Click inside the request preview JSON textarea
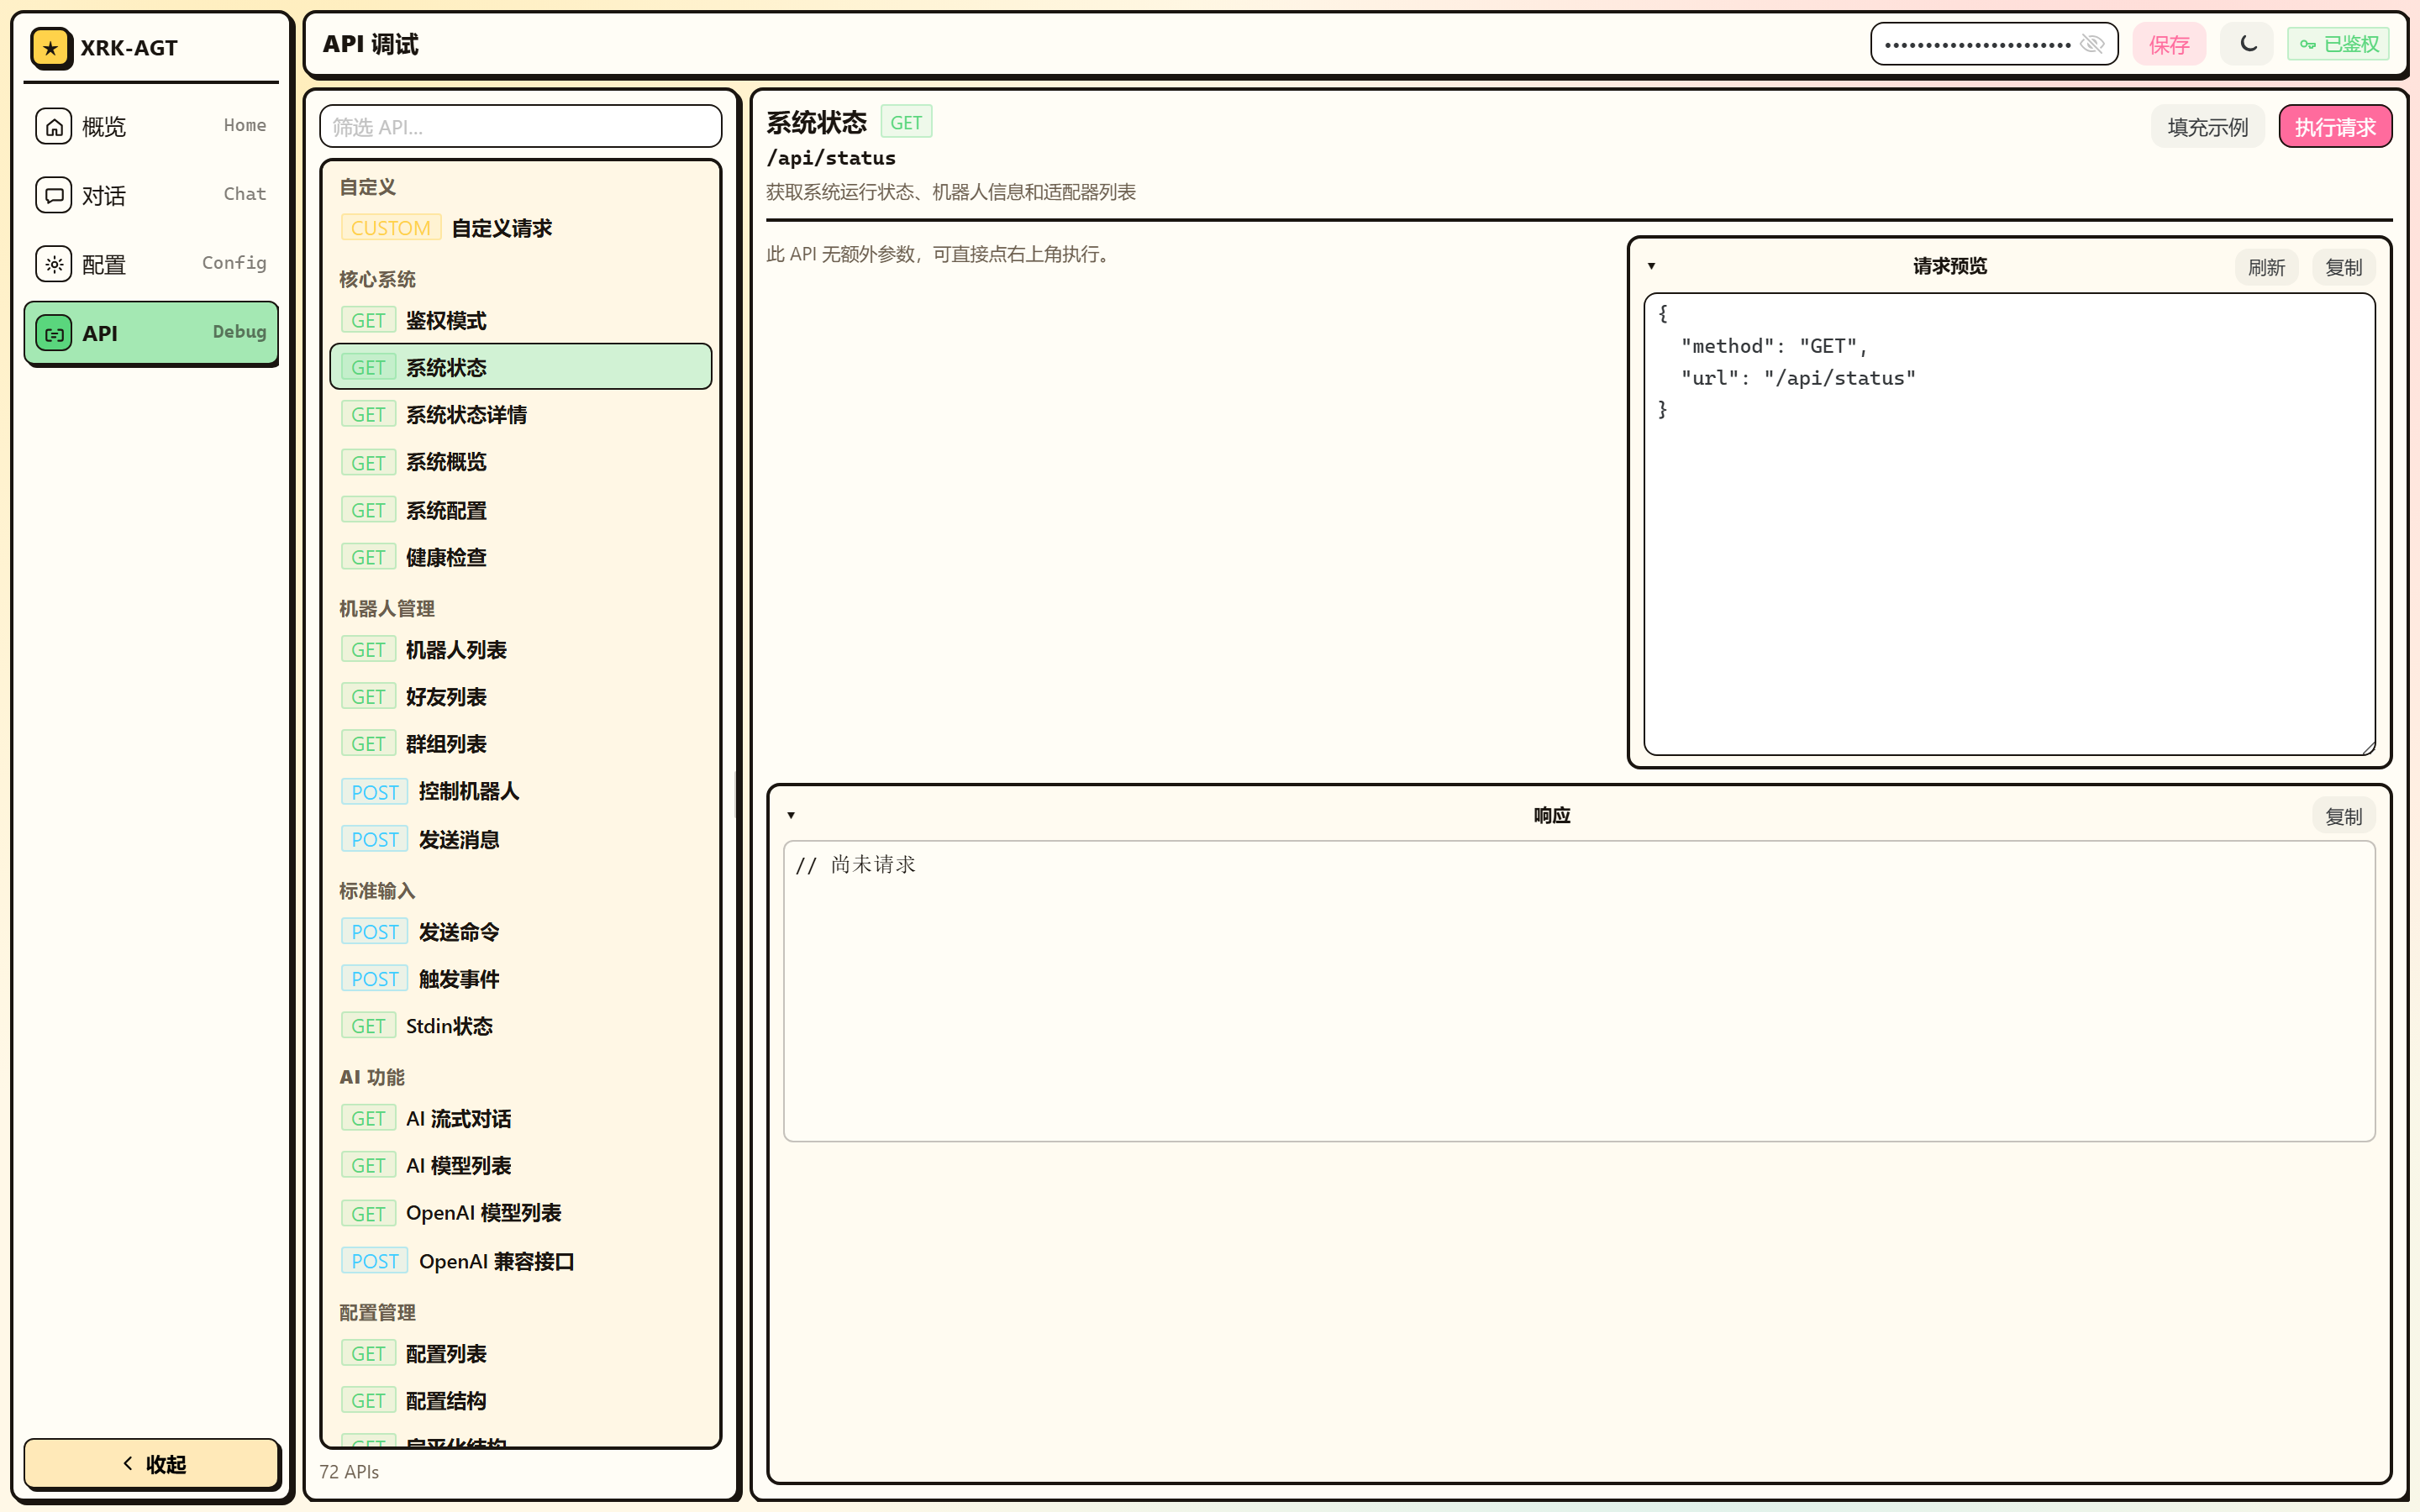The width and height of the screenshot is (2420, 1512). (2009, 524)
